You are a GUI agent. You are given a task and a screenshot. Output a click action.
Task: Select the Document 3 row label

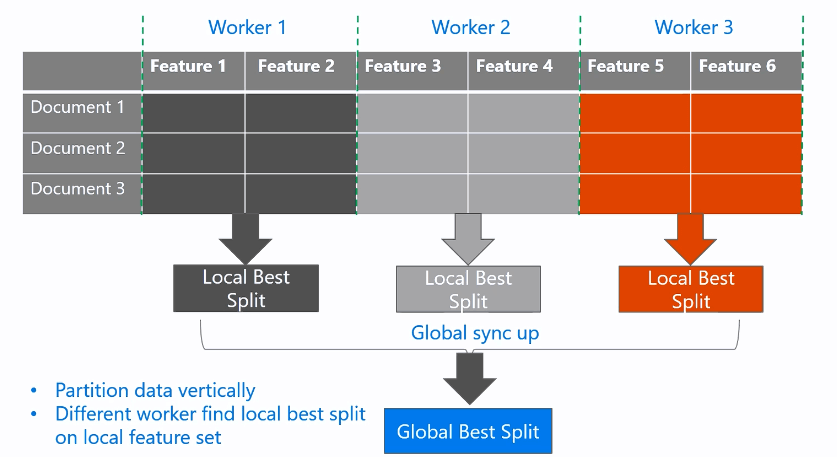coord(82,194)
